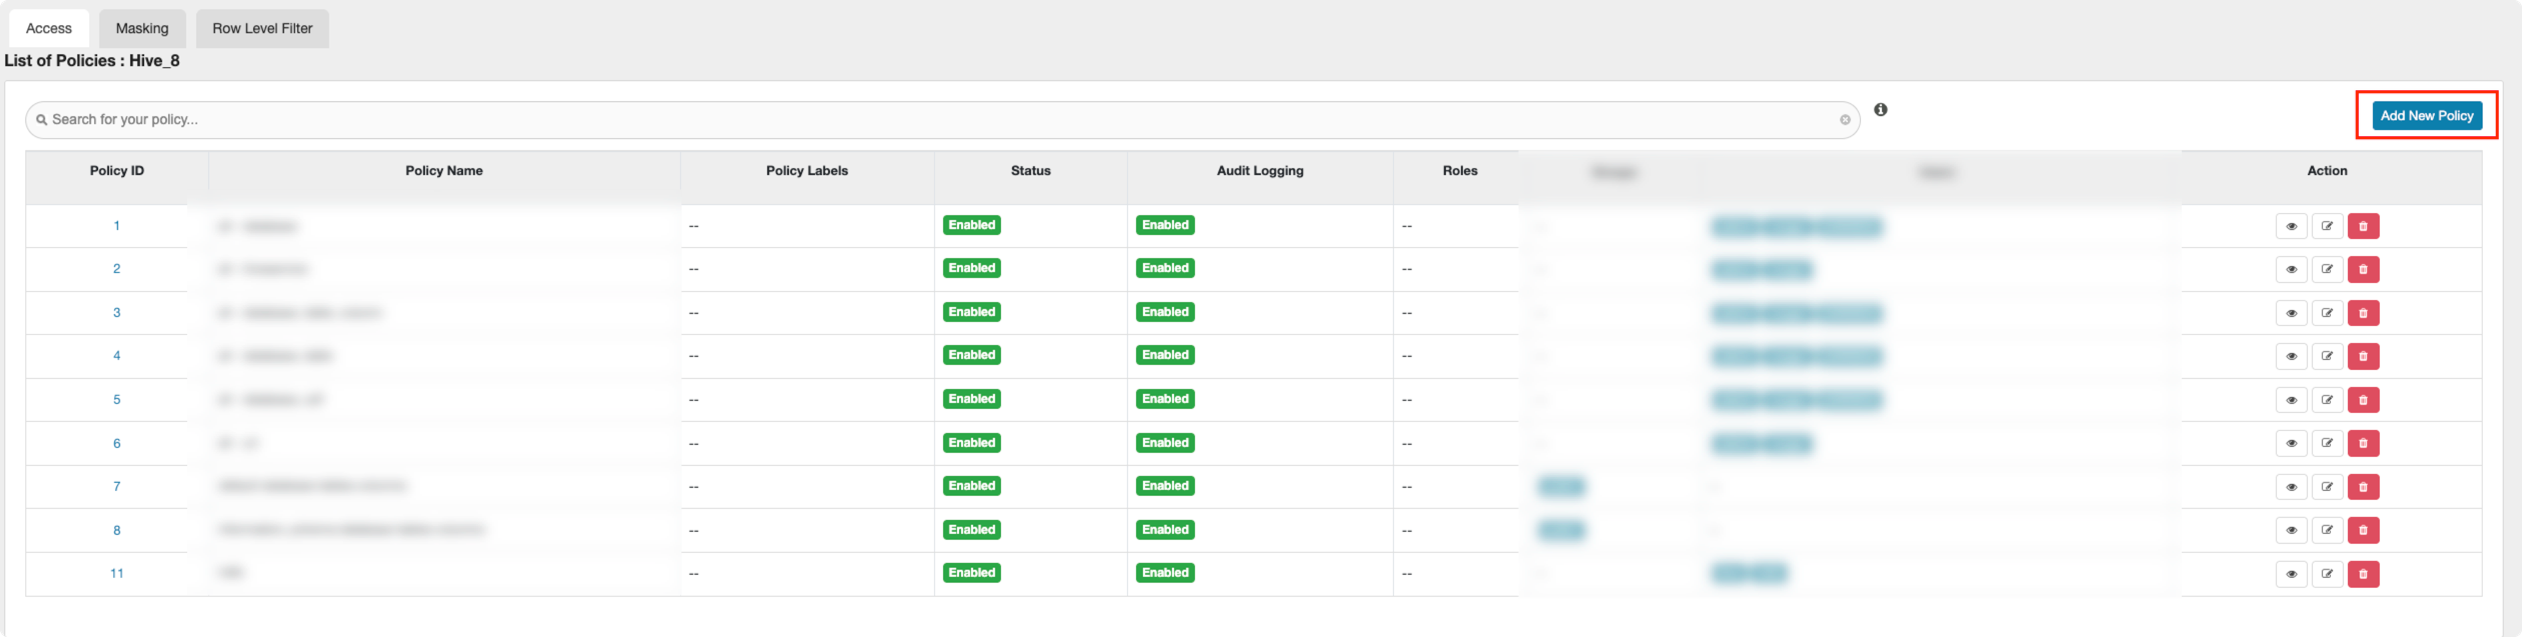The image size is (2522, 637).
Task: Edit policy 2 using the pencil icon
Action: pyautogui.click(x=2326, y=269)
